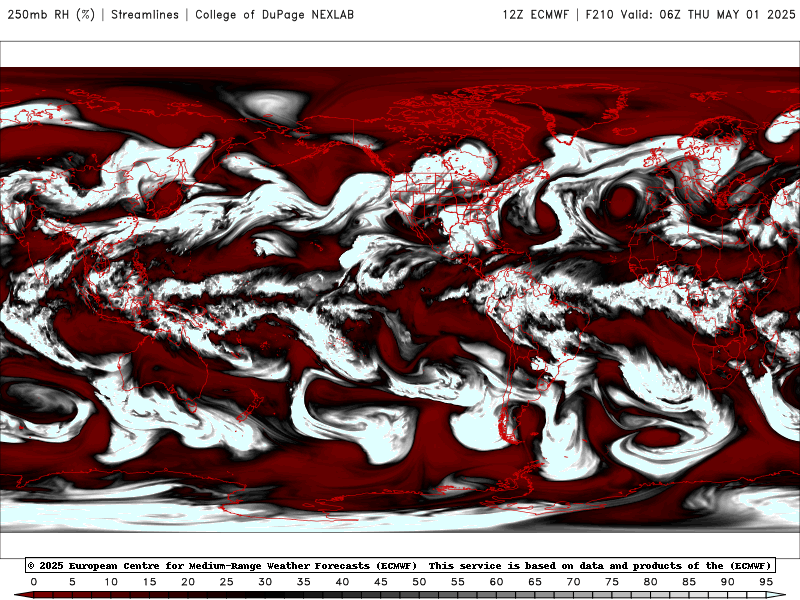Screen dimensions: 800x600
Task: Click colorbar label '80'
Action: coord(651,582)
